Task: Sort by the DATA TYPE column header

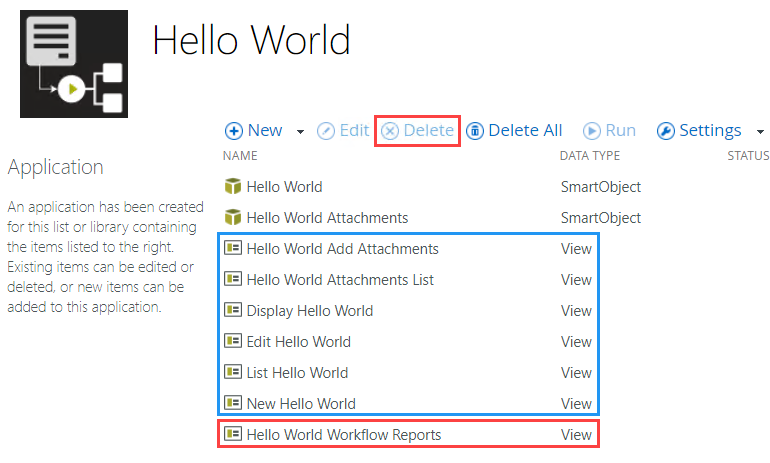Action: point(590,156)
